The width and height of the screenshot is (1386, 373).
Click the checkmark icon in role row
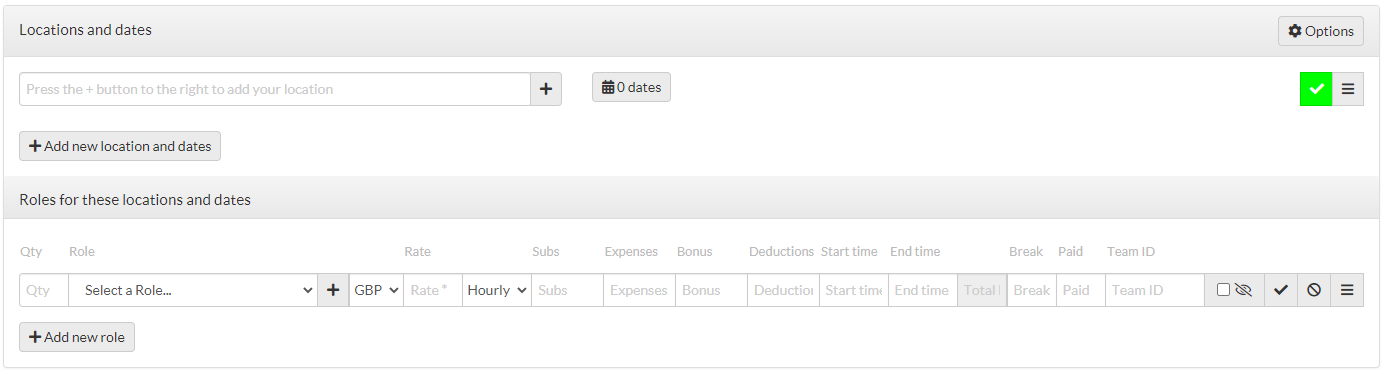1281,290
